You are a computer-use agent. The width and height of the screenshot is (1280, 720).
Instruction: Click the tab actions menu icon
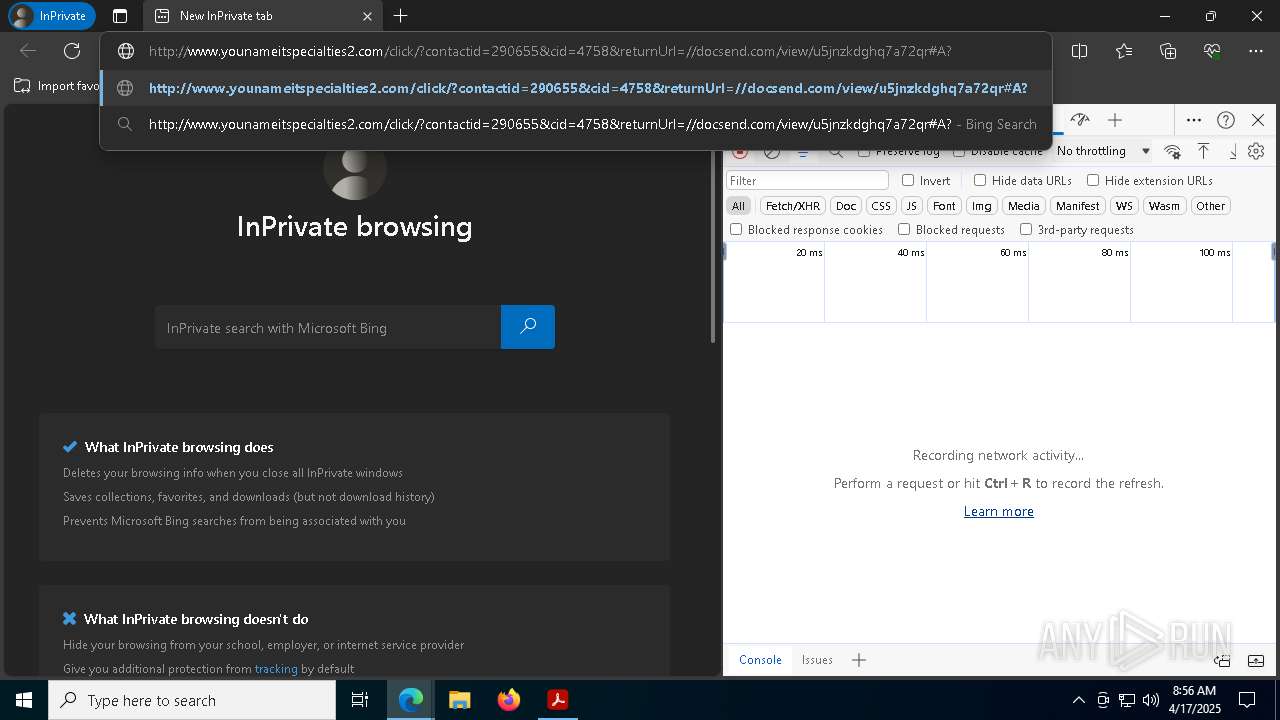pyautogui.click(x=120, y=16)
